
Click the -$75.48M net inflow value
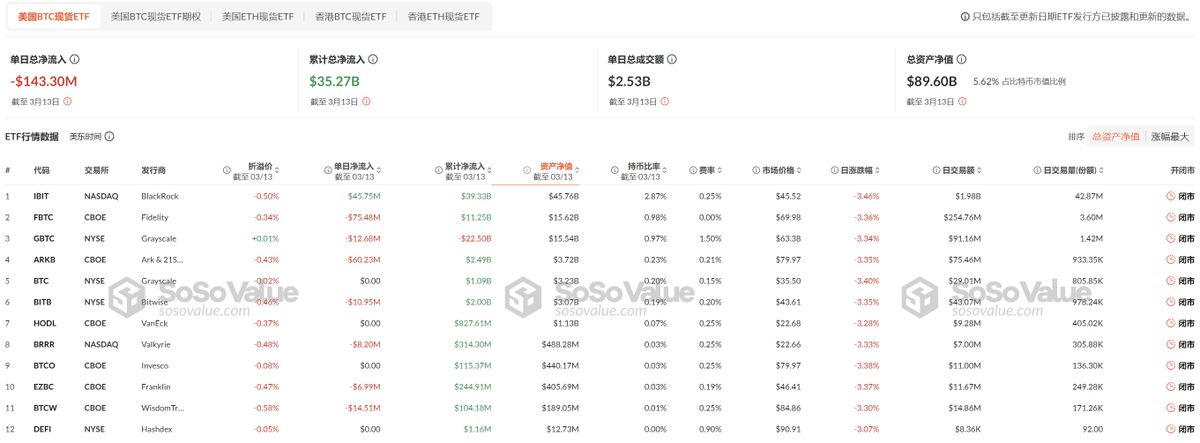pos(363,217)
